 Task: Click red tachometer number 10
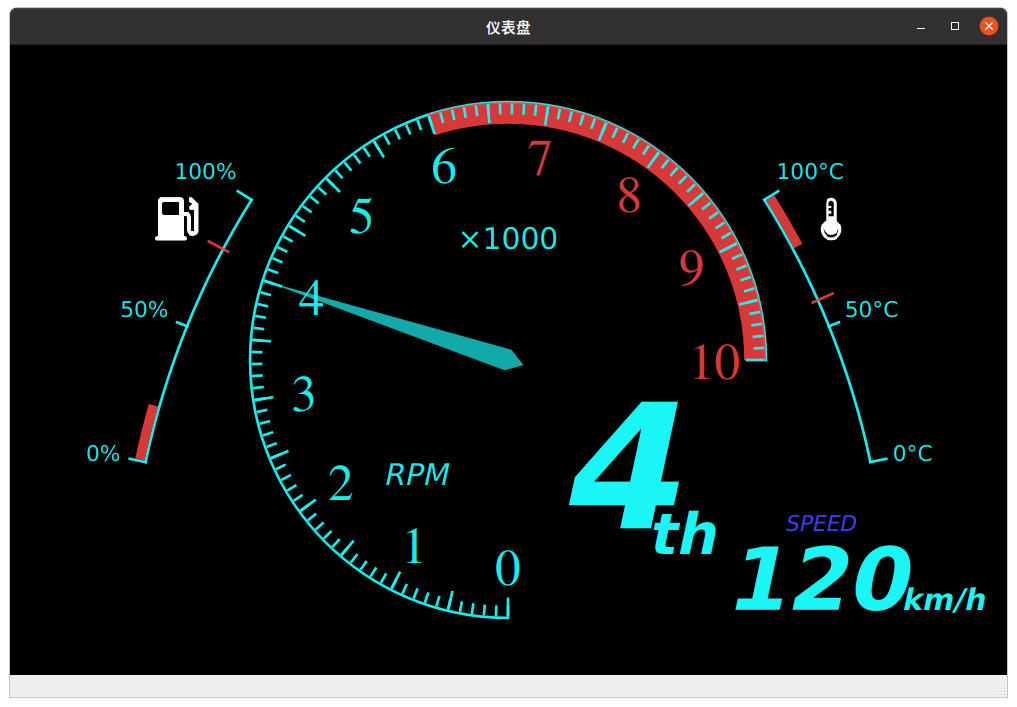click(716, 361)
